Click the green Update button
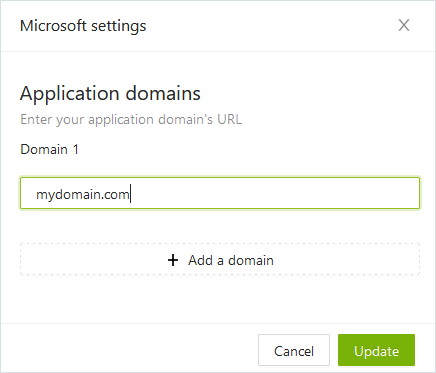 click(x=376, y=350)
